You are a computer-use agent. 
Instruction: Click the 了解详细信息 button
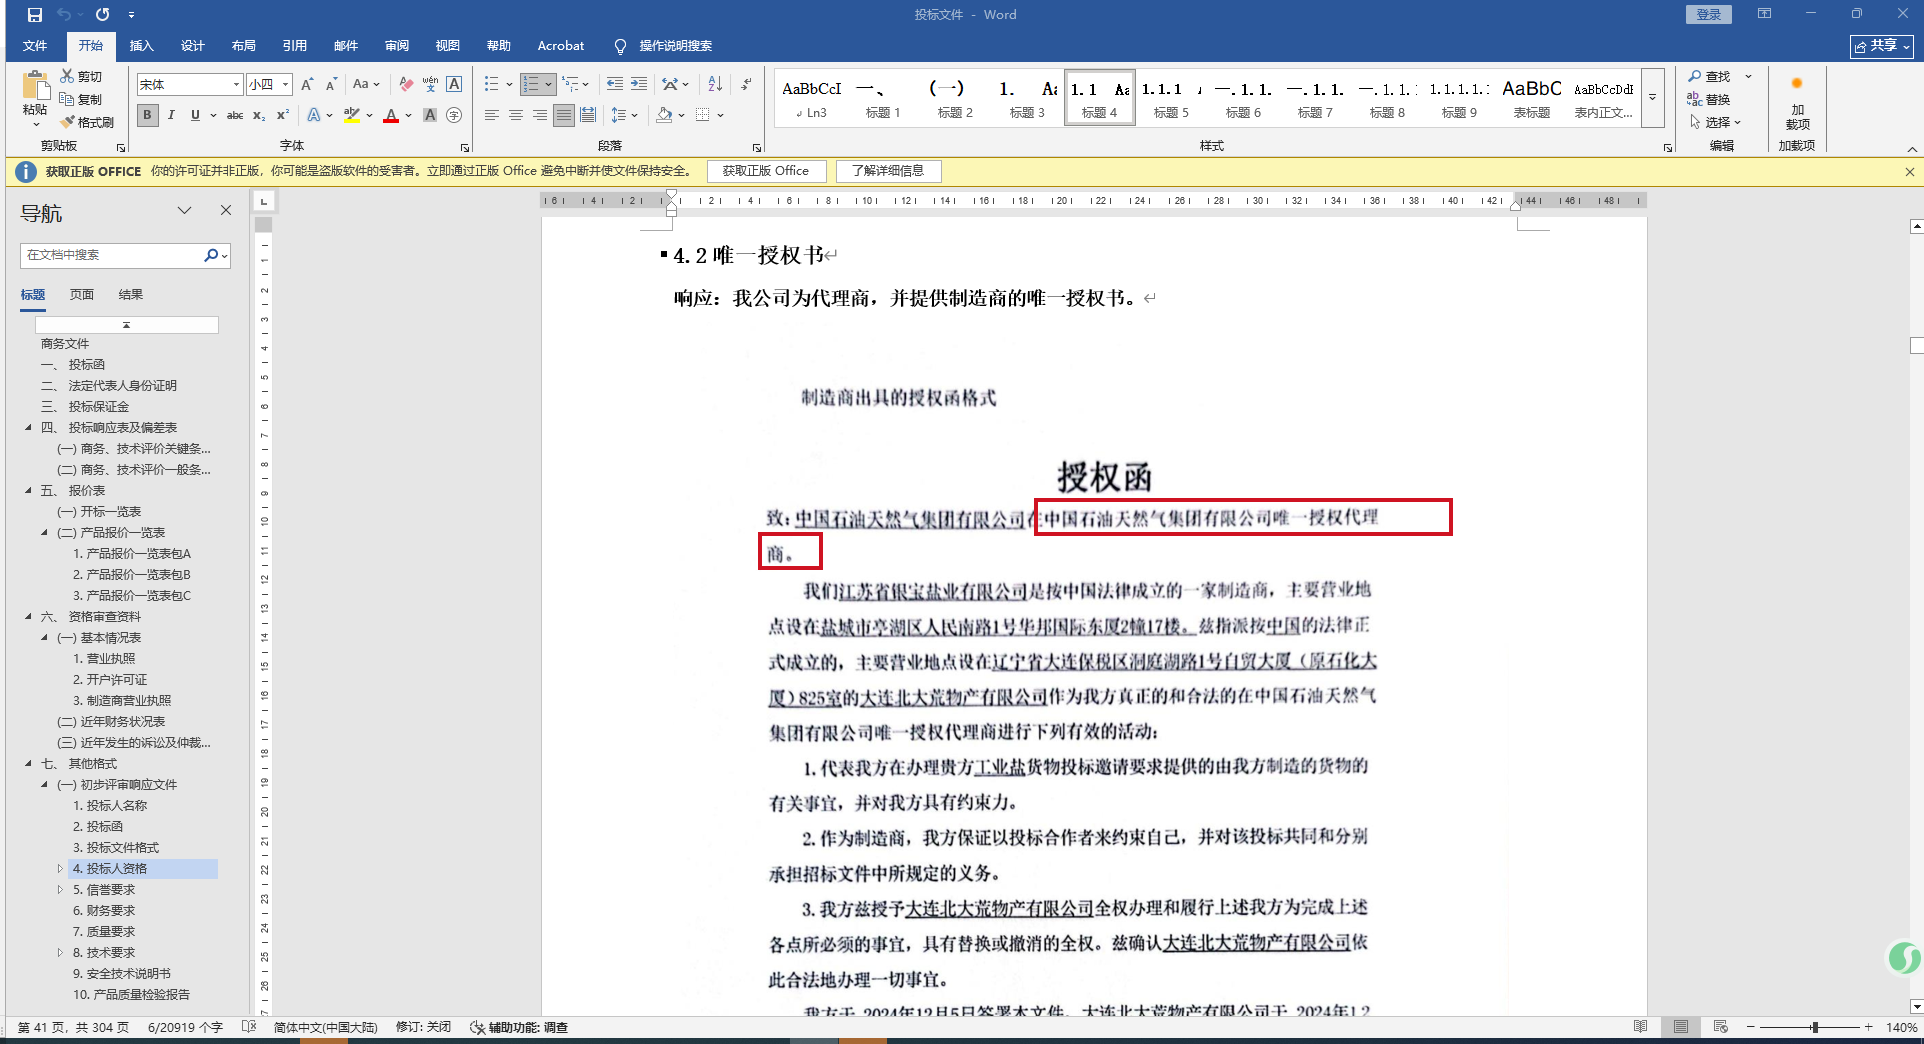click(x=888, y=171)
